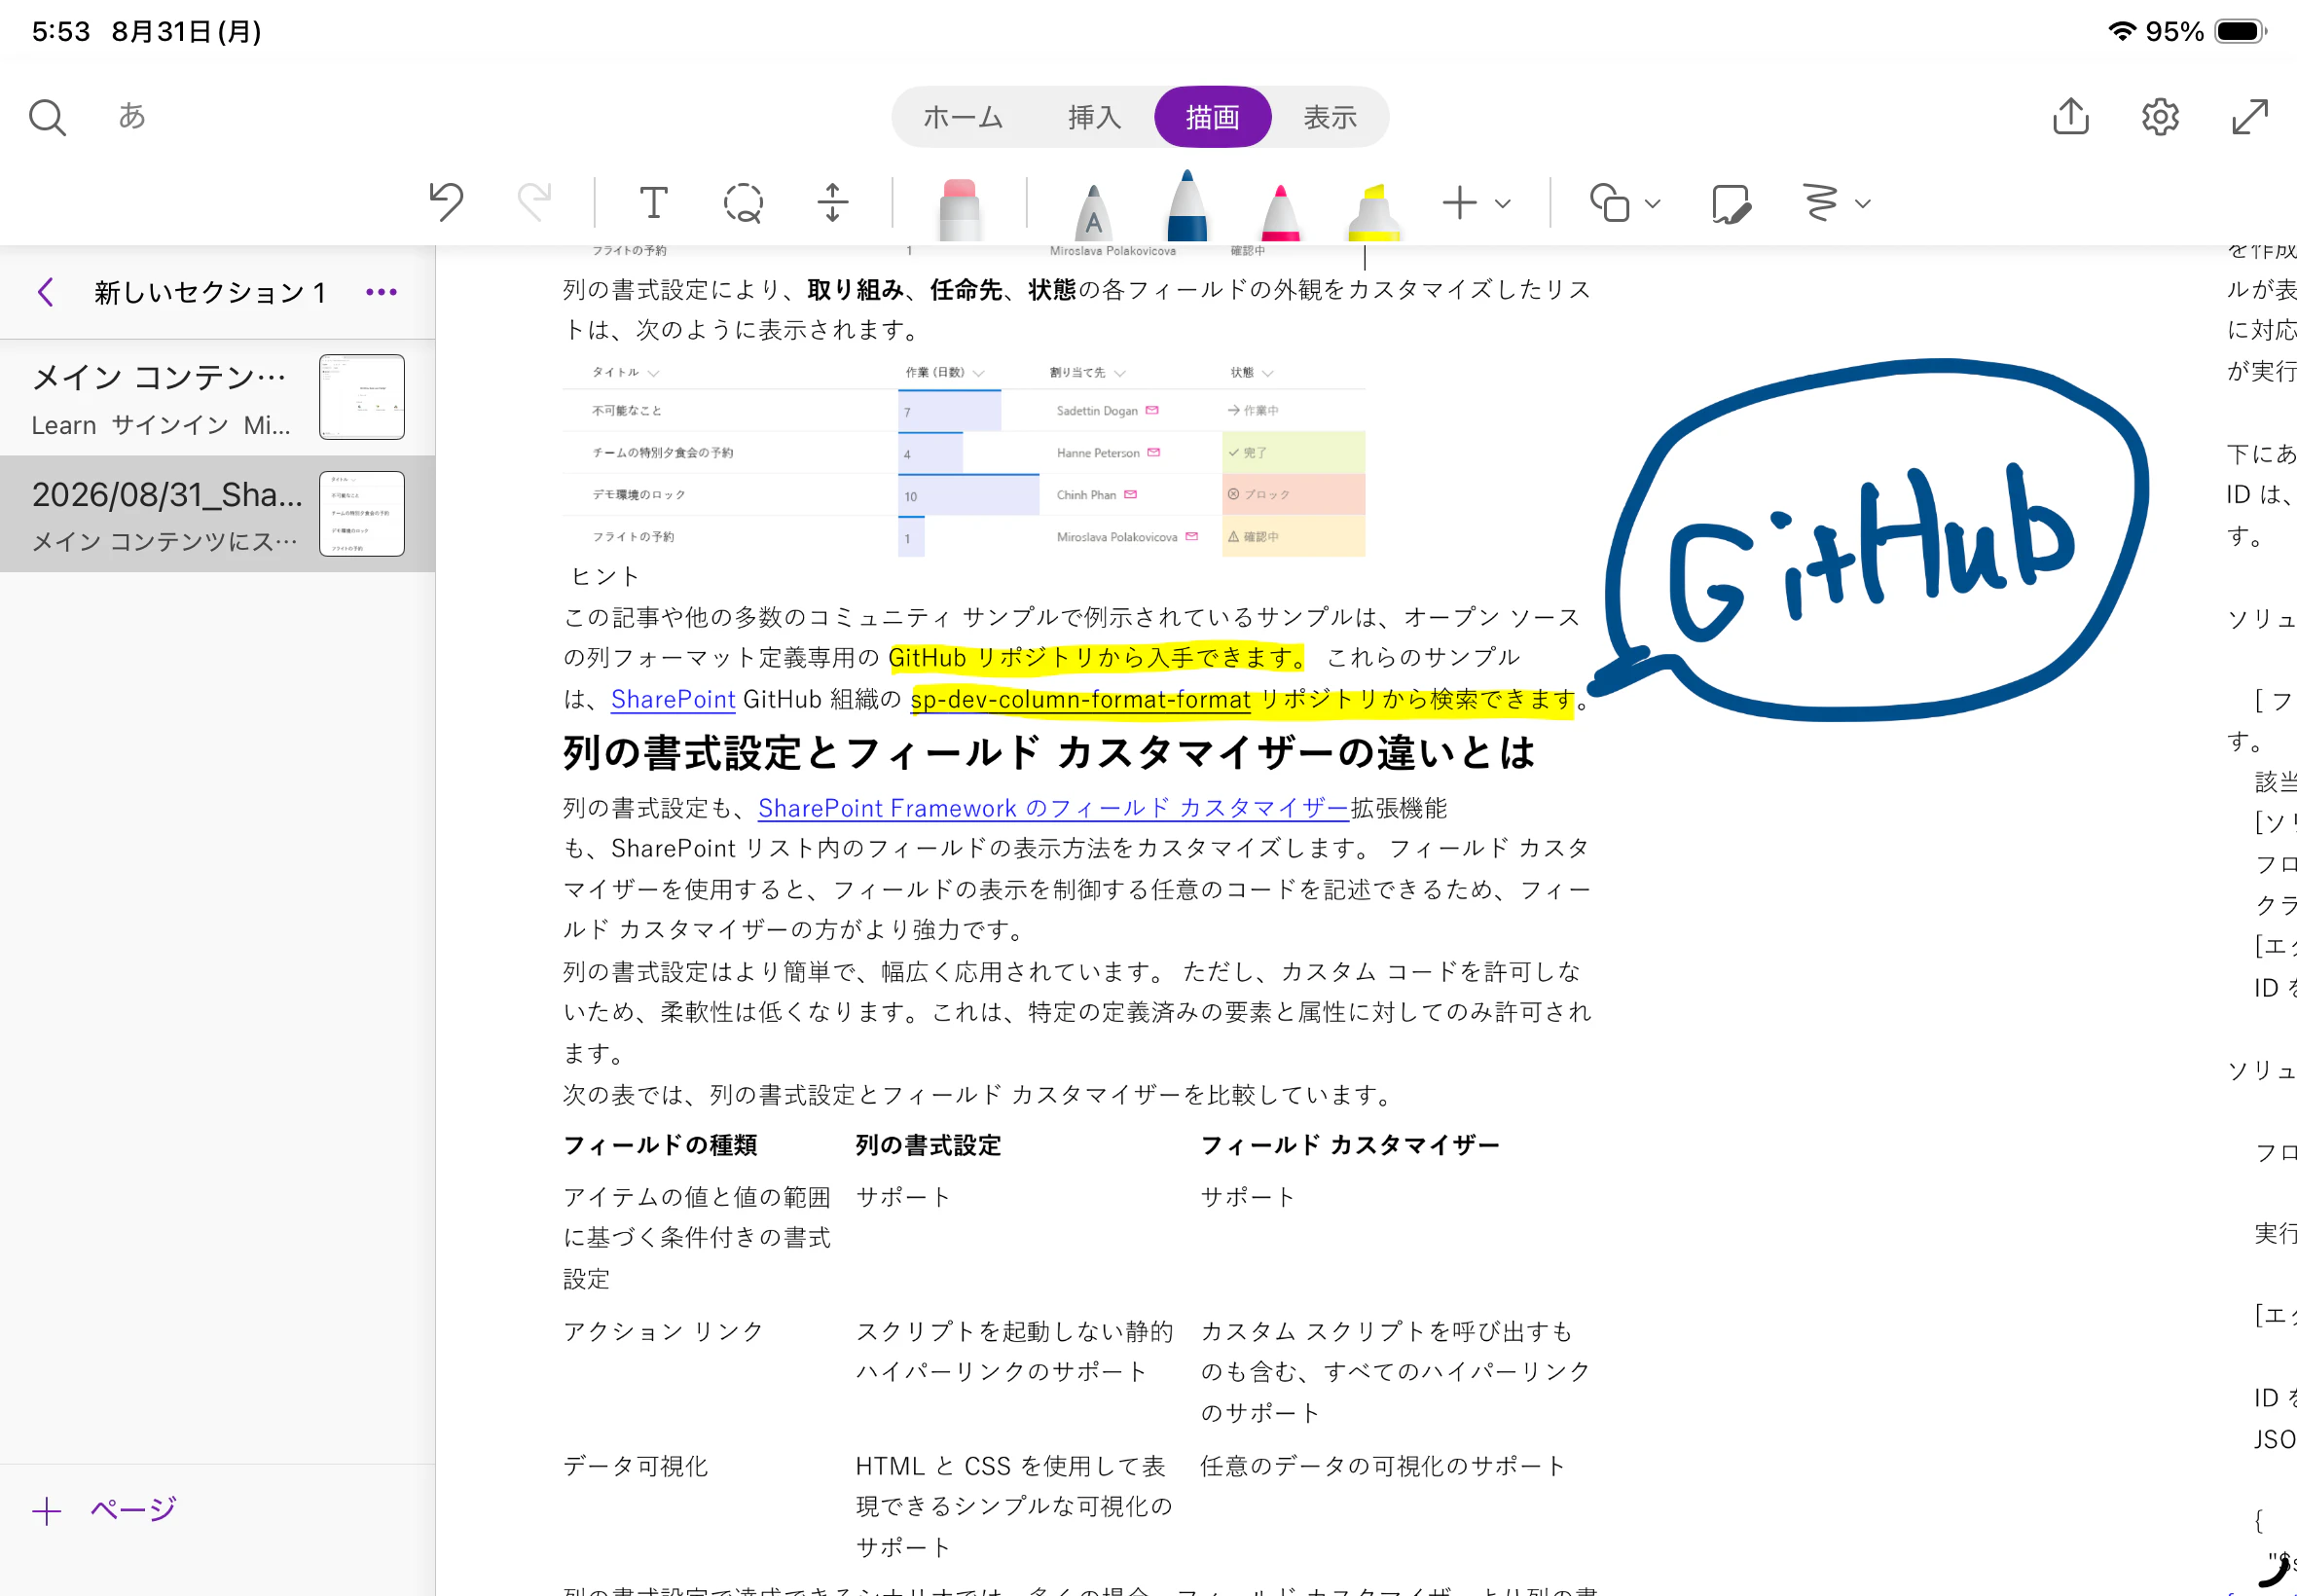
Task: Open the sp-dev-column-format-format link
Action: coord(1080,699)
